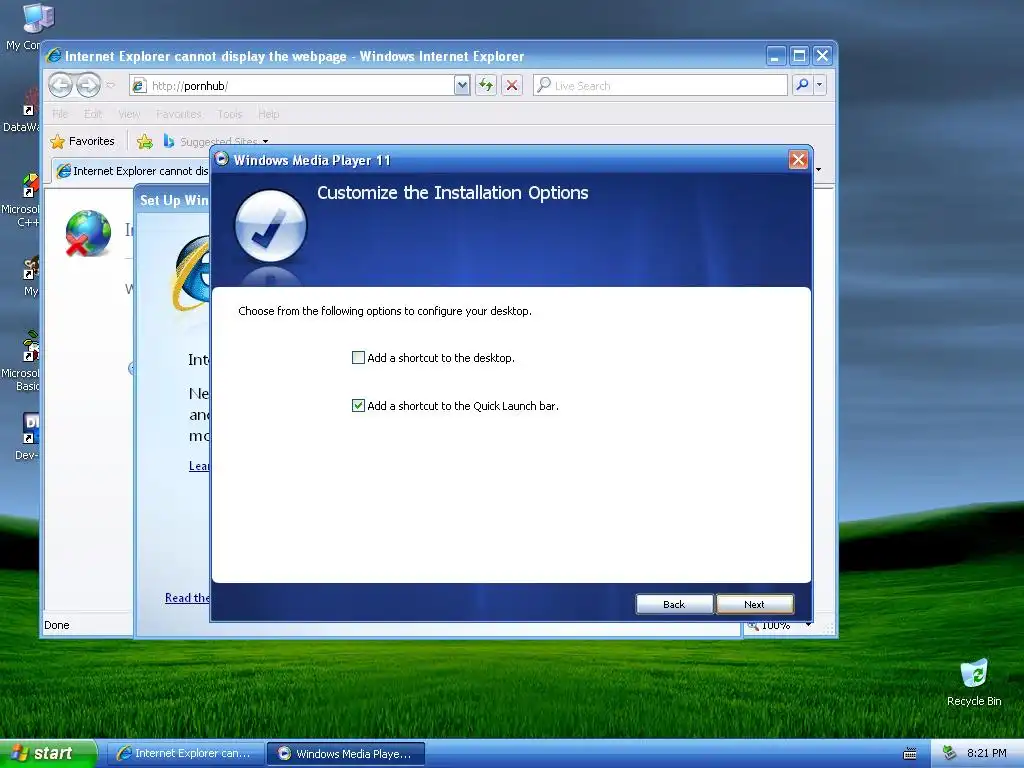Click the on-screen keyboard taskbar icon
Image resolution: width=1024 pixels, height=768 pixels.
(910, 754)
